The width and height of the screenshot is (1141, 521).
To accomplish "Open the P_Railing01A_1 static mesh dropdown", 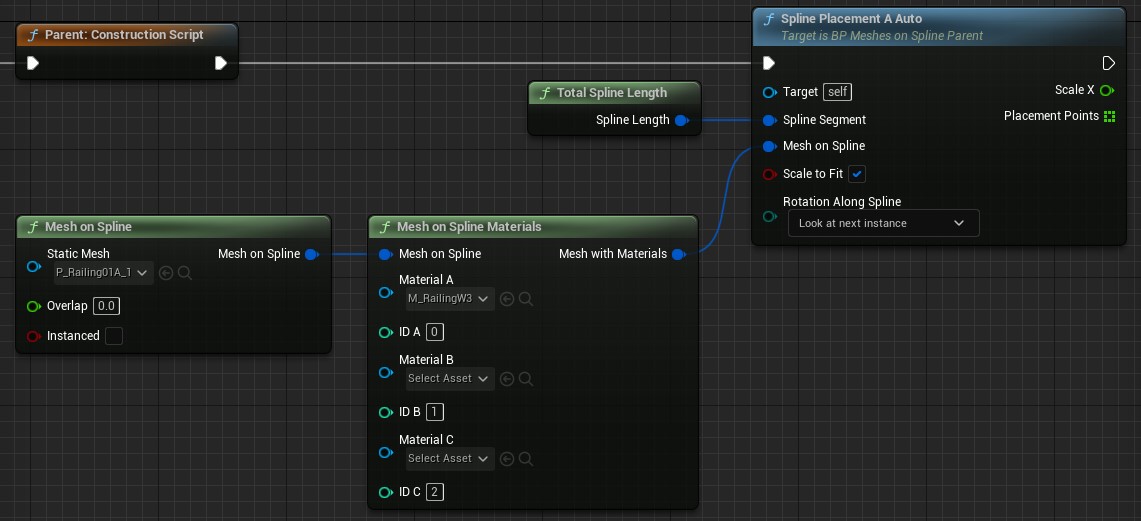I will [x=103, y=273].
